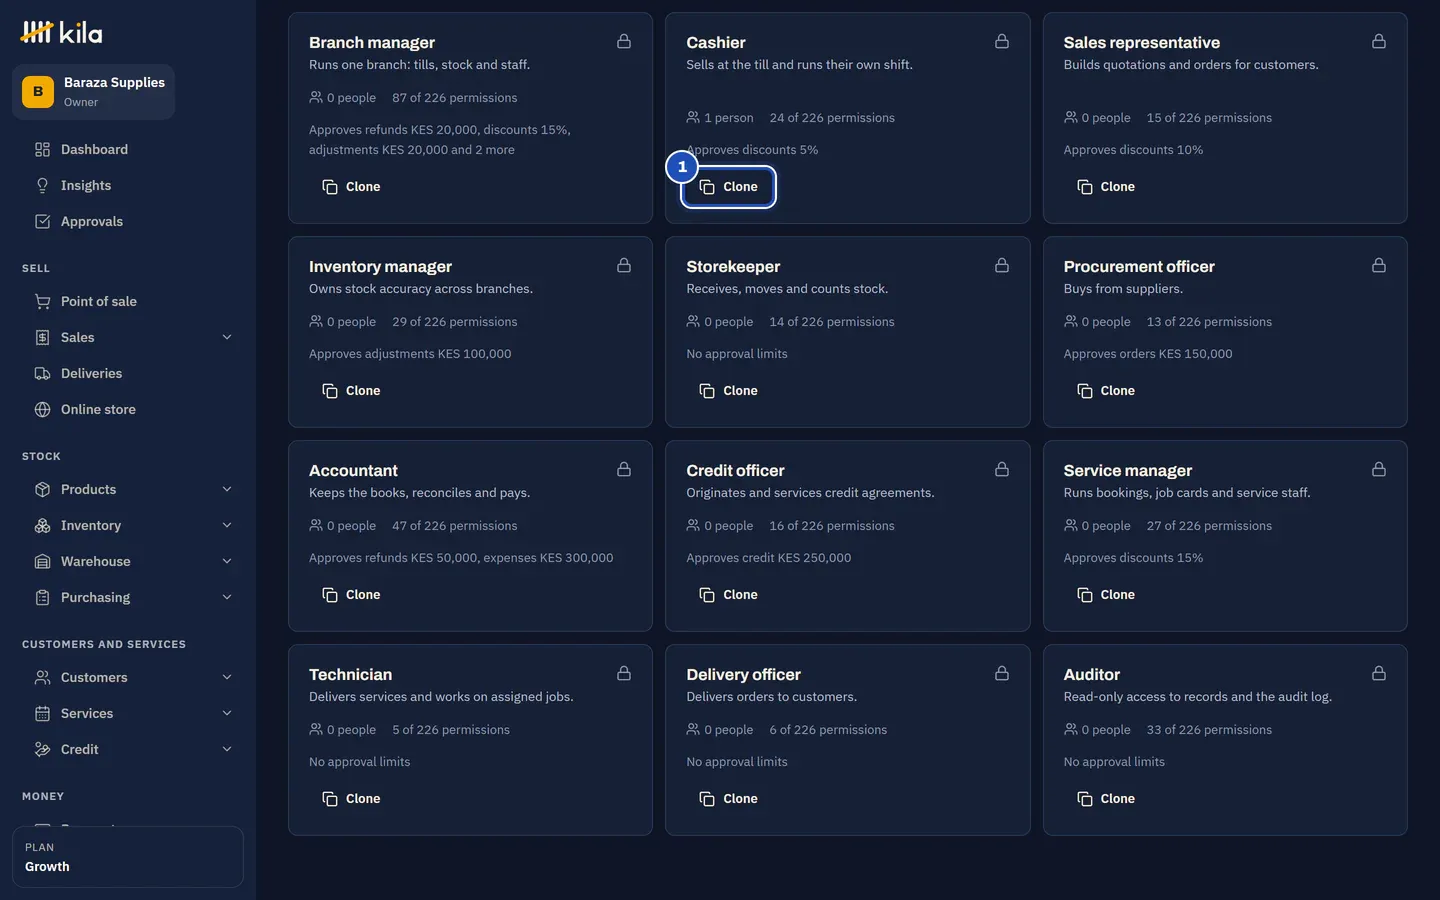This screenshot has height=900, width=1440.
Task: Click "Approves orders KES 150,000" text
Action: 1148,354
